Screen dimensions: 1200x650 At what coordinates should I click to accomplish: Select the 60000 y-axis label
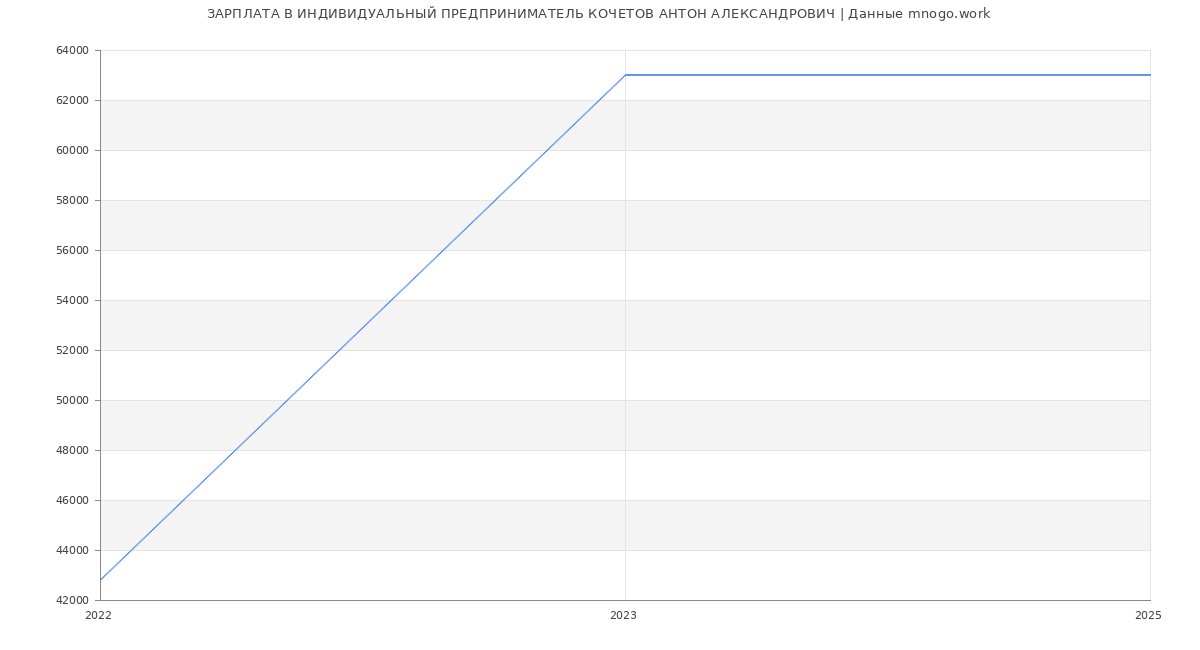[74, 151]
